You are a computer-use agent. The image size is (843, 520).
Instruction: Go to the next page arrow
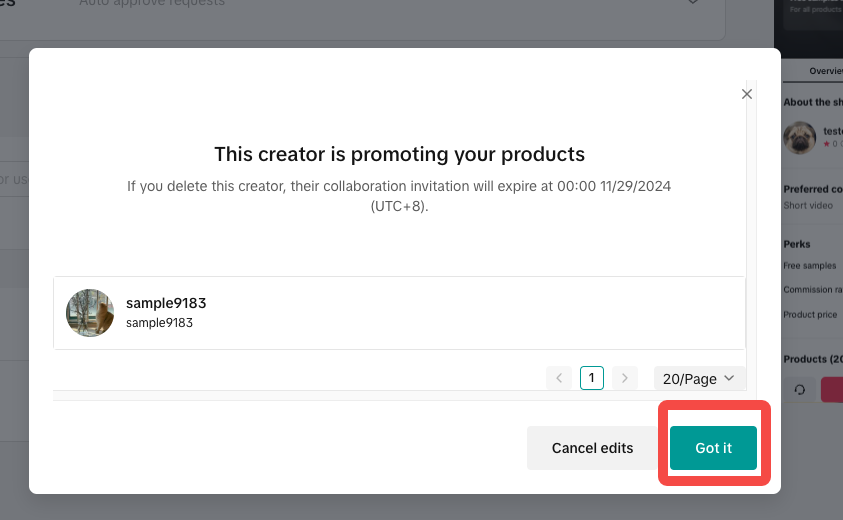(625, 378)
